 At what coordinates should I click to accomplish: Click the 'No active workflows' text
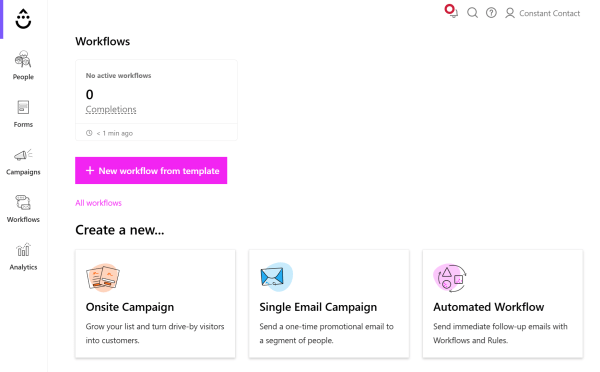pos(118,76)
